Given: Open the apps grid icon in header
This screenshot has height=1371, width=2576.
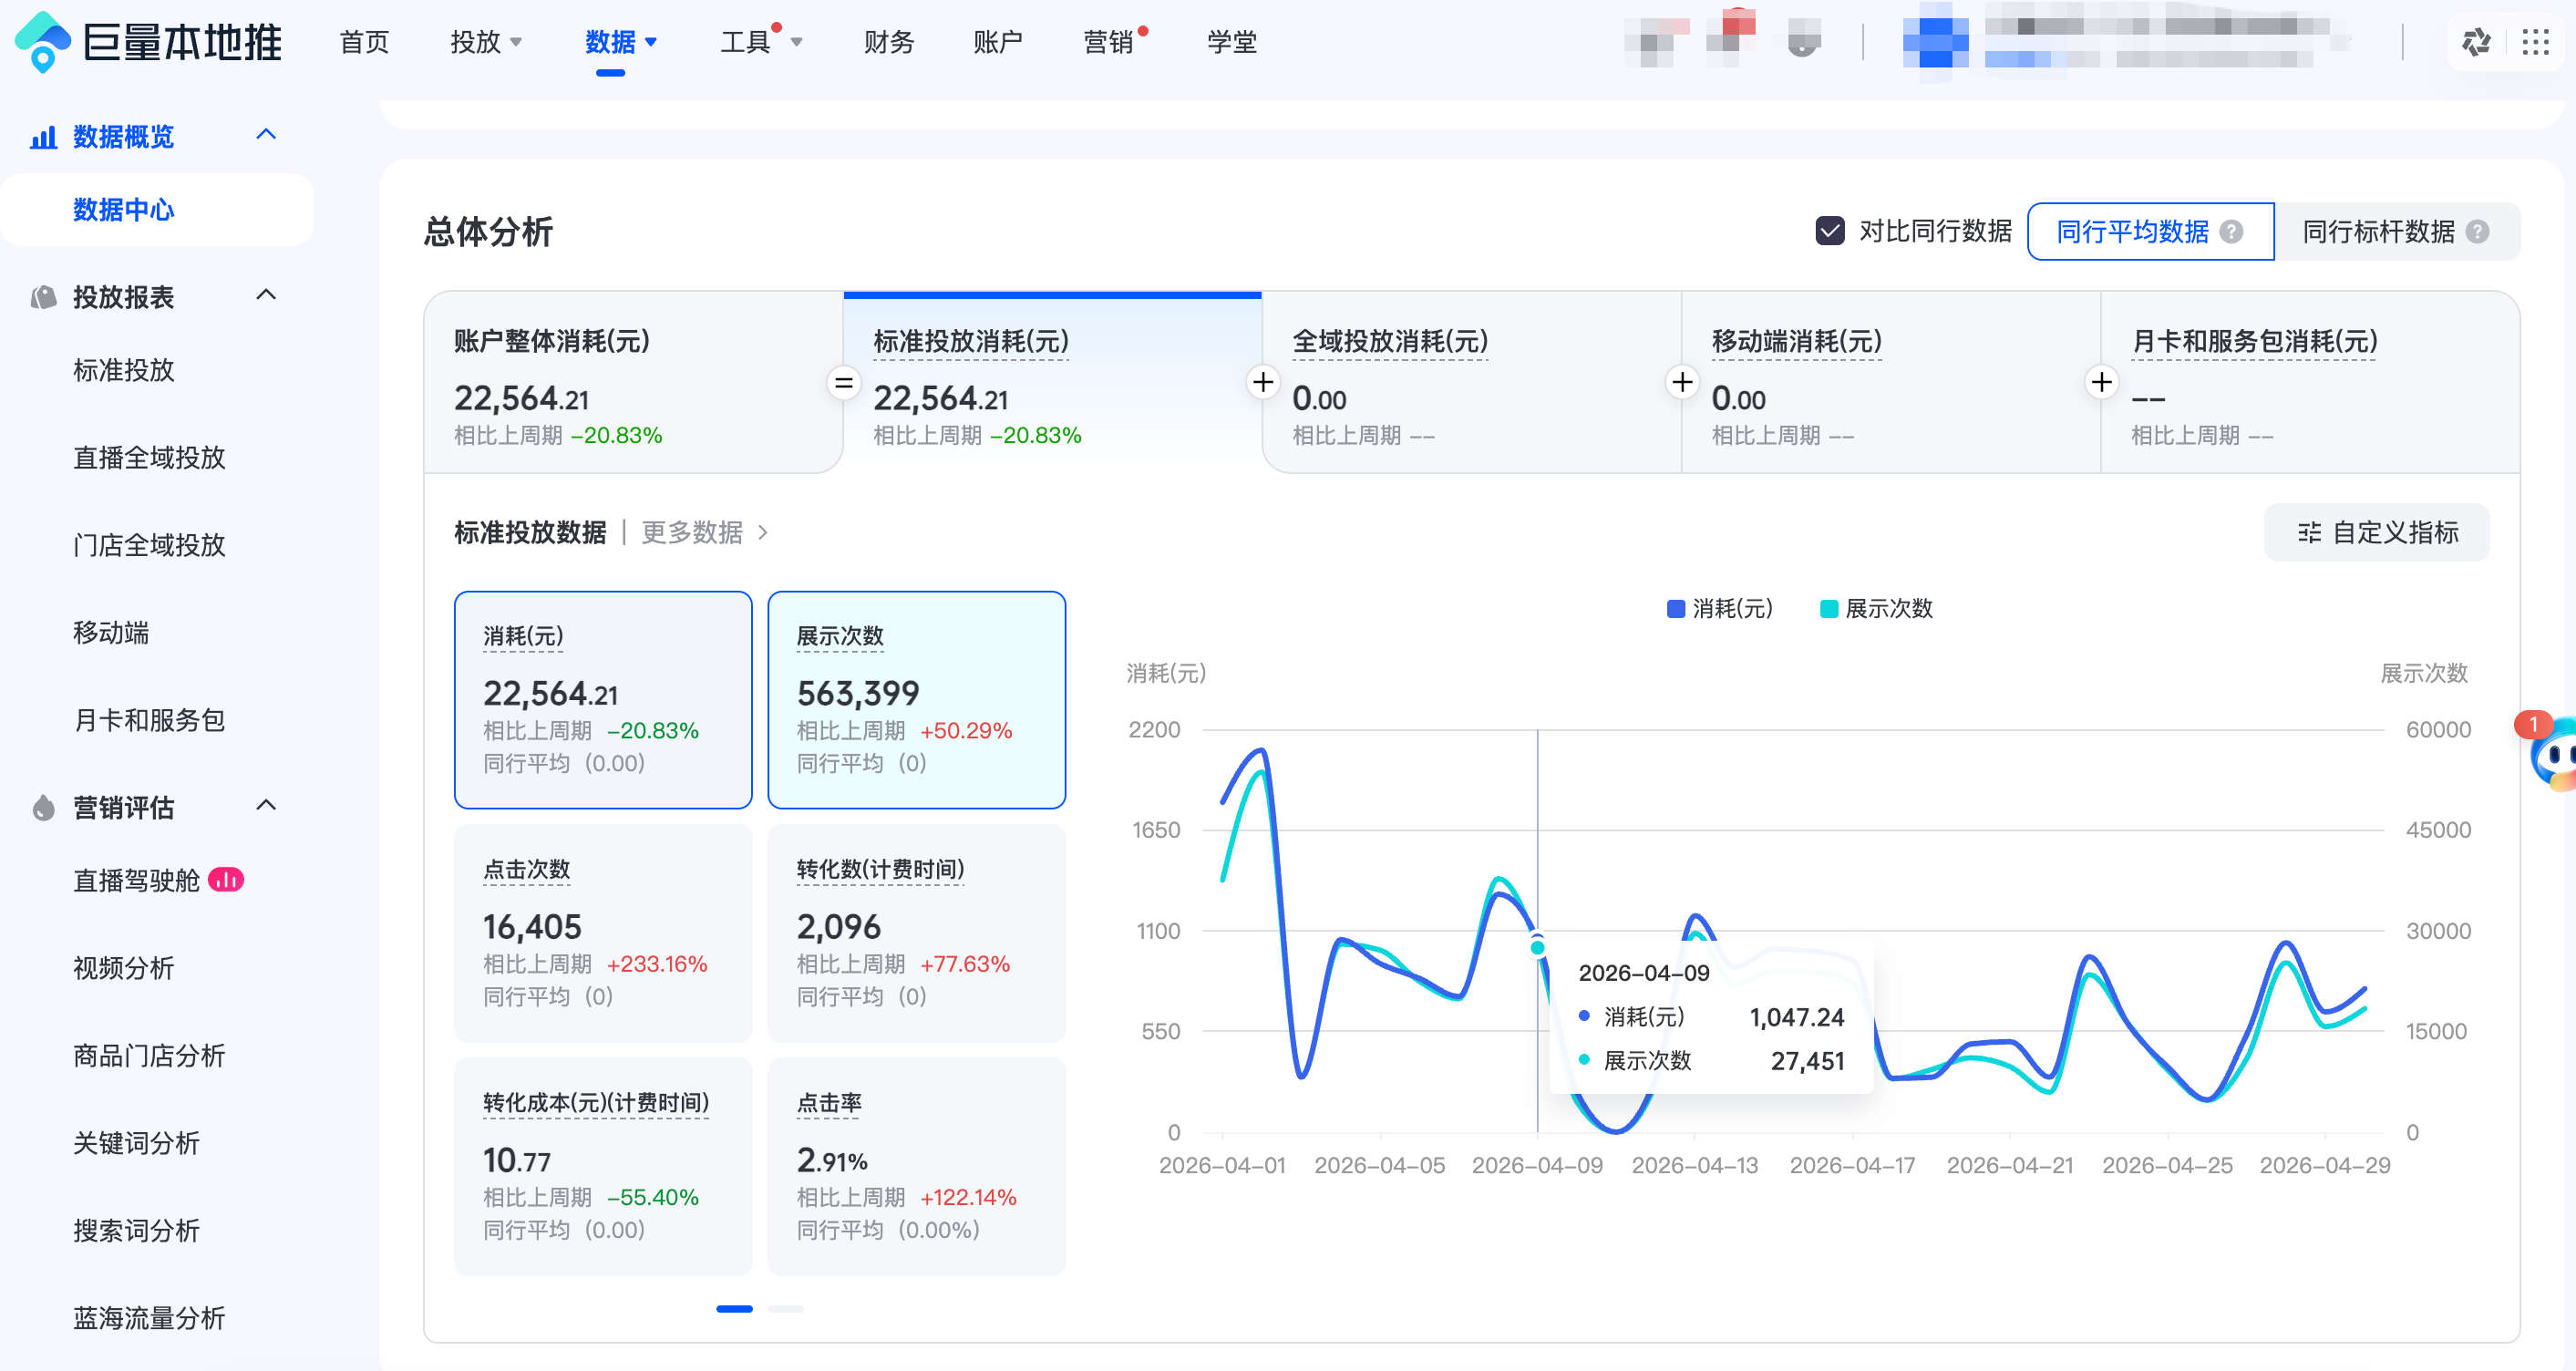Looking at the screenshot, I should 2535,42.
